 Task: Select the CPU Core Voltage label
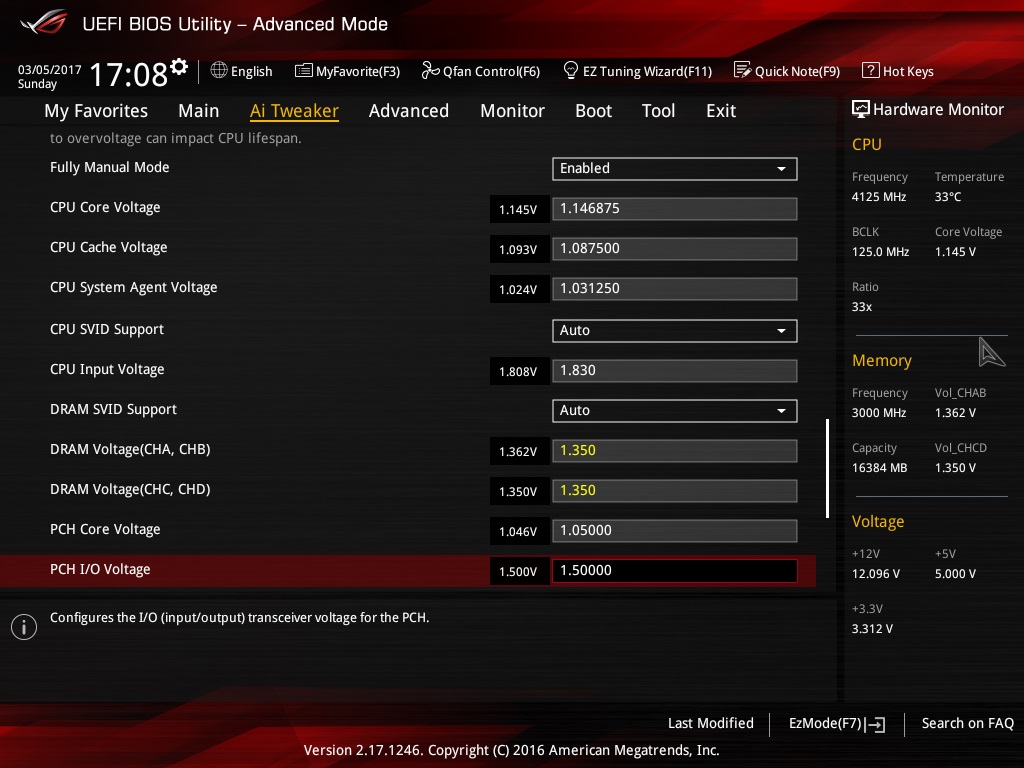coord(105,208)
